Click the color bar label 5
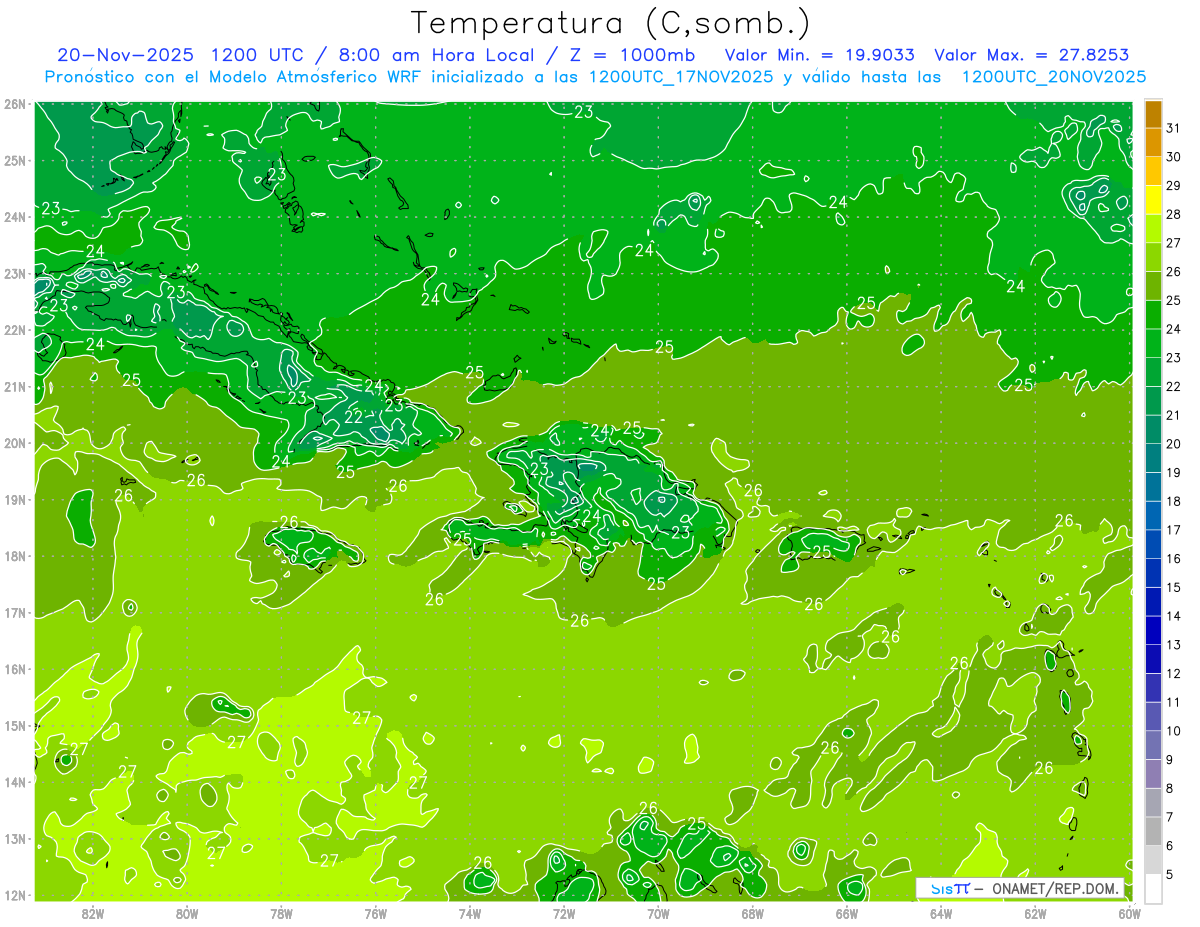The height and width of the screenshot is (927, 1200). coord(1170,875)
